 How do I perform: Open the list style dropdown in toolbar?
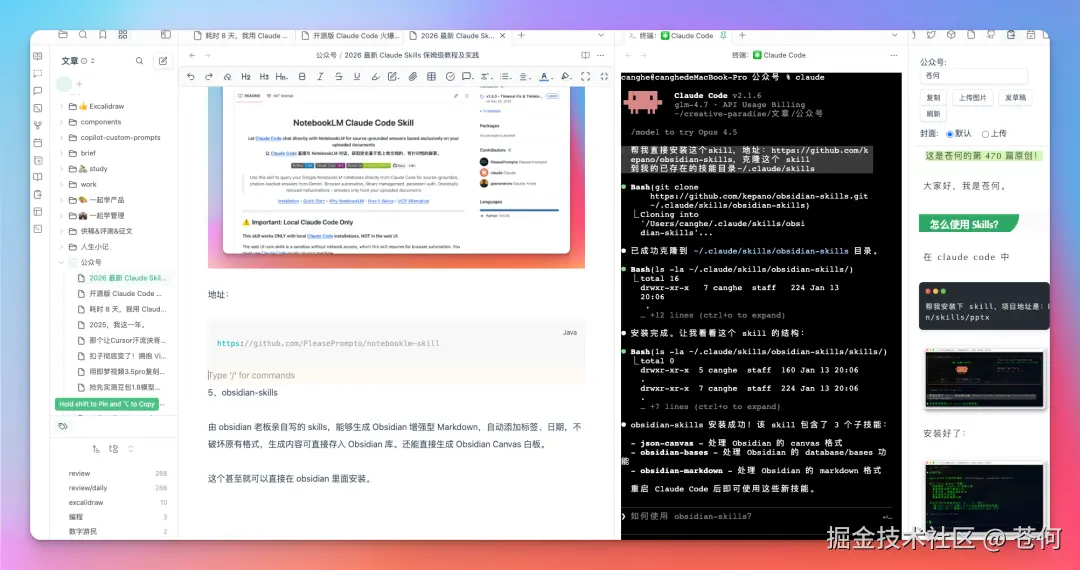[505, 76]
